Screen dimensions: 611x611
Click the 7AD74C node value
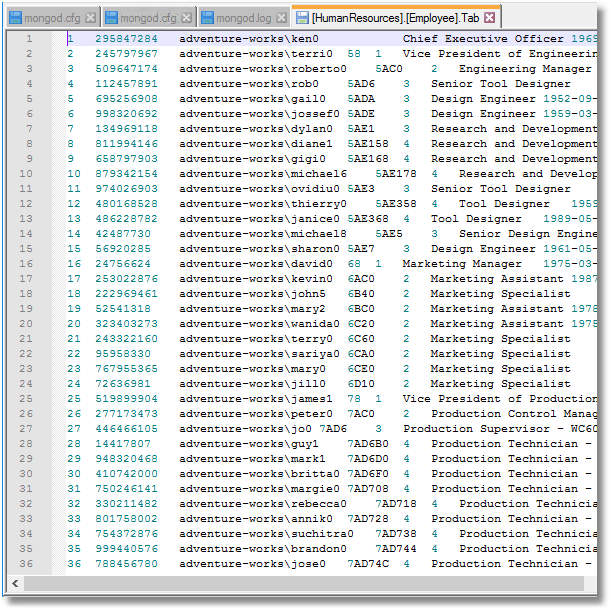click(368, 564)
